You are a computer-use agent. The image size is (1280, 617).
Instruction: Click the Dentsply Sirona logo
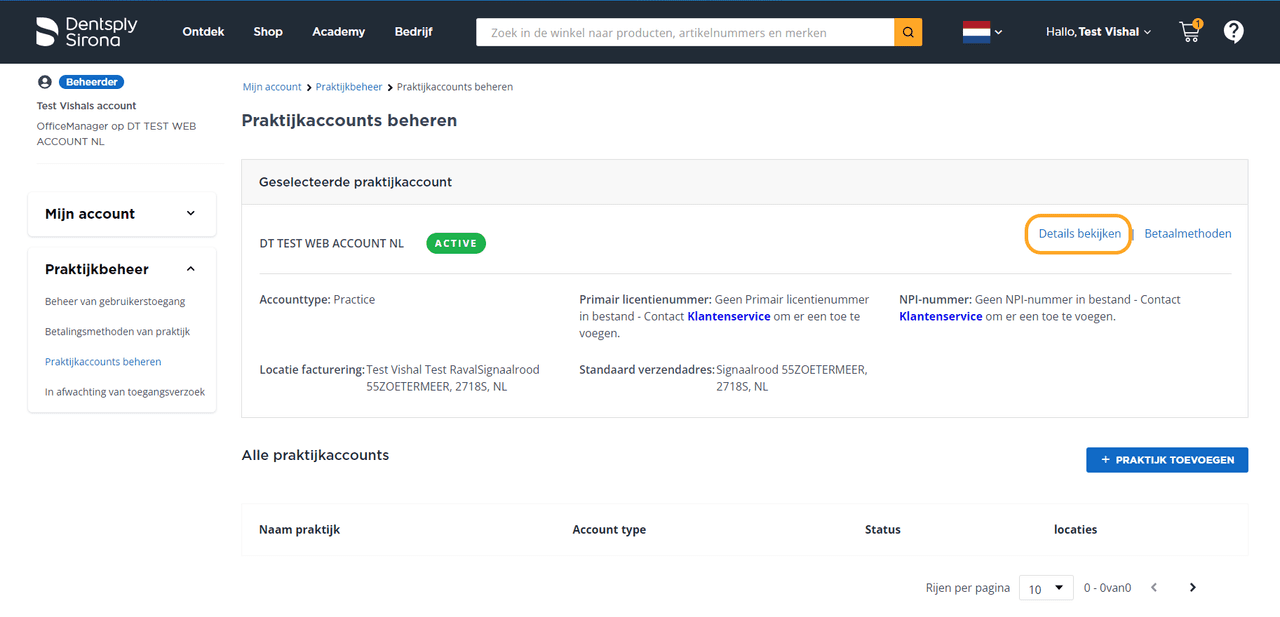(x=86, y=32)
